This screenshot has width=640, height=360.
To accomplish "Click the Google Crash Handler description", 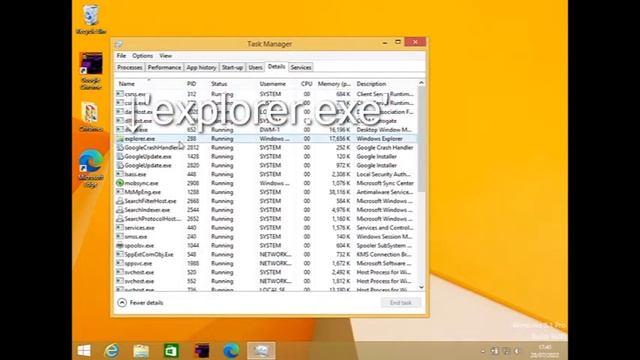I will [x=385, y=147].
